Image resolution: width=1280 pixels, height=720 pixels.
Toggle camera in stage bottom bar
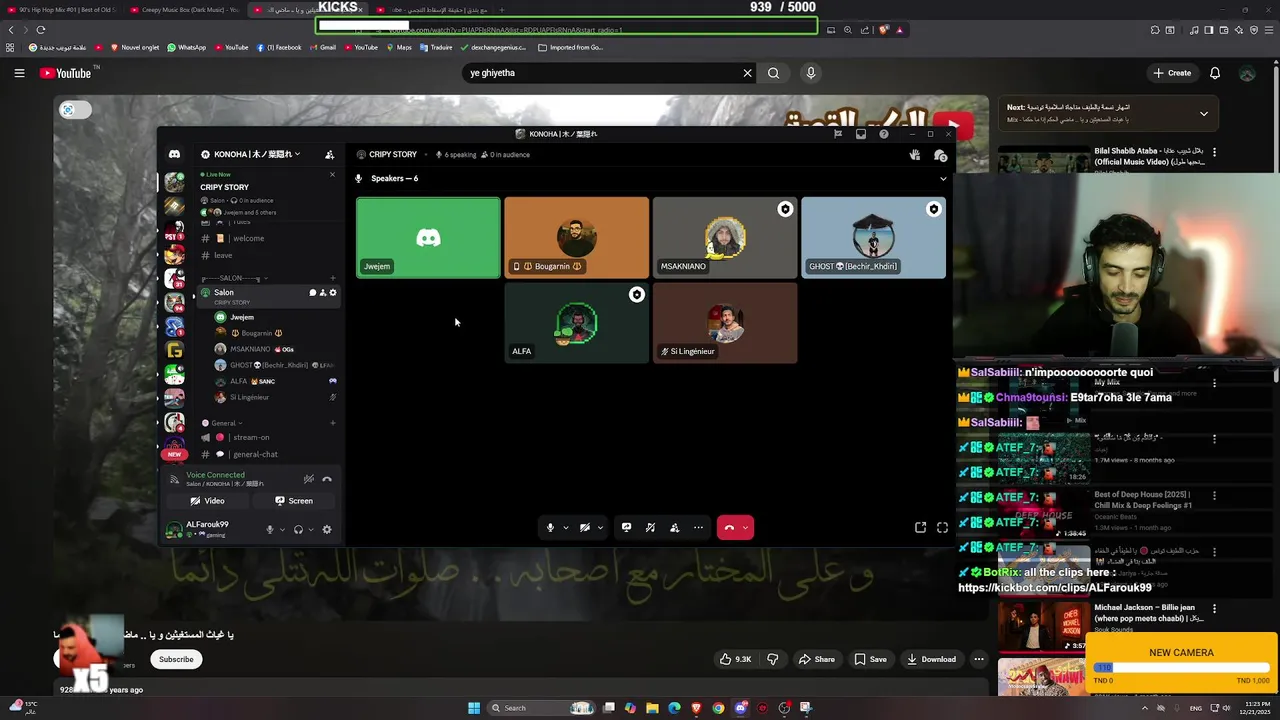click(585, 527)
